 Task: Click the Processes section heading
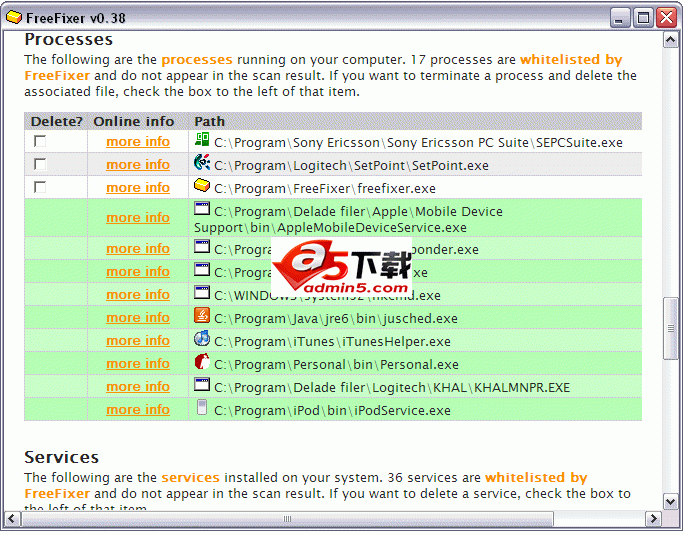click(68, 39)
